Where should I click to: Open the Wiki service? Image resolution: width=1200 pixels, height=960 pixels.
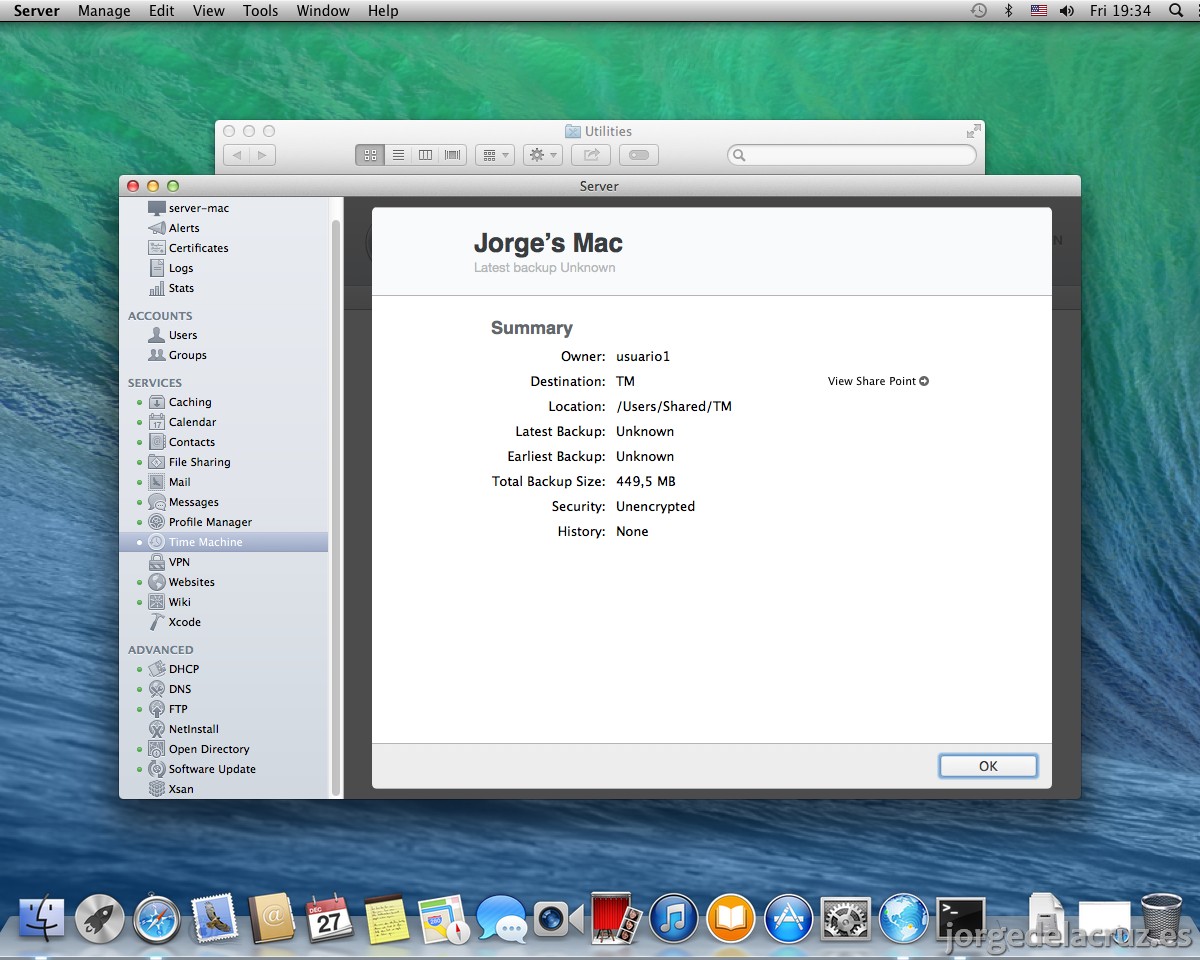(x=169, y=602)
